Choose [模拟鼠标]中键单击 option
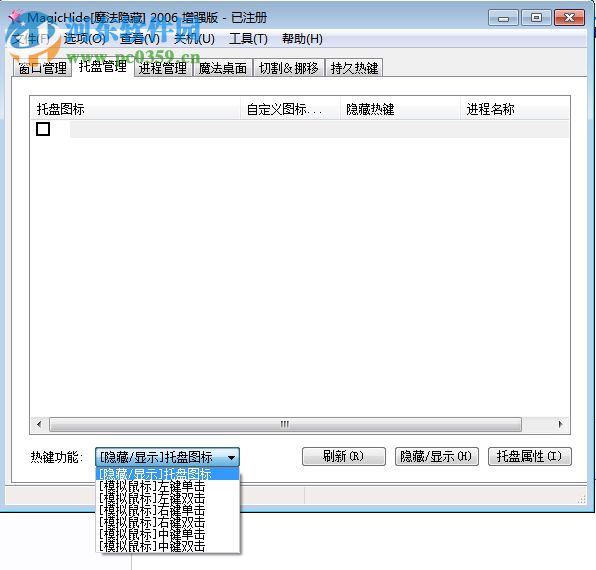This screenshot has height=570, width=596. click(168, 534)
